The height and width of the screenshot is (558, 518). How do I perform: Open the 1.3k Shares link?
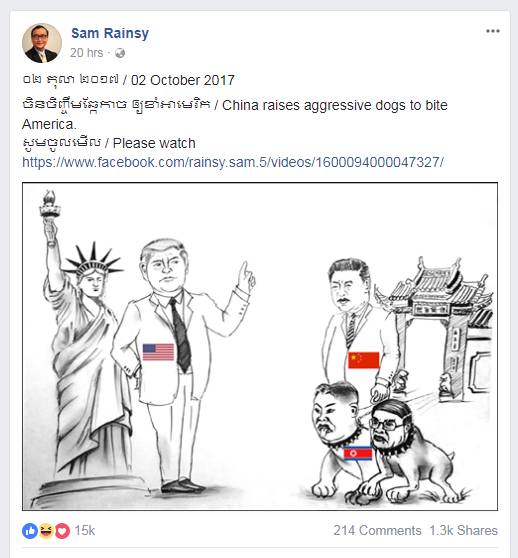pos(463,531)
